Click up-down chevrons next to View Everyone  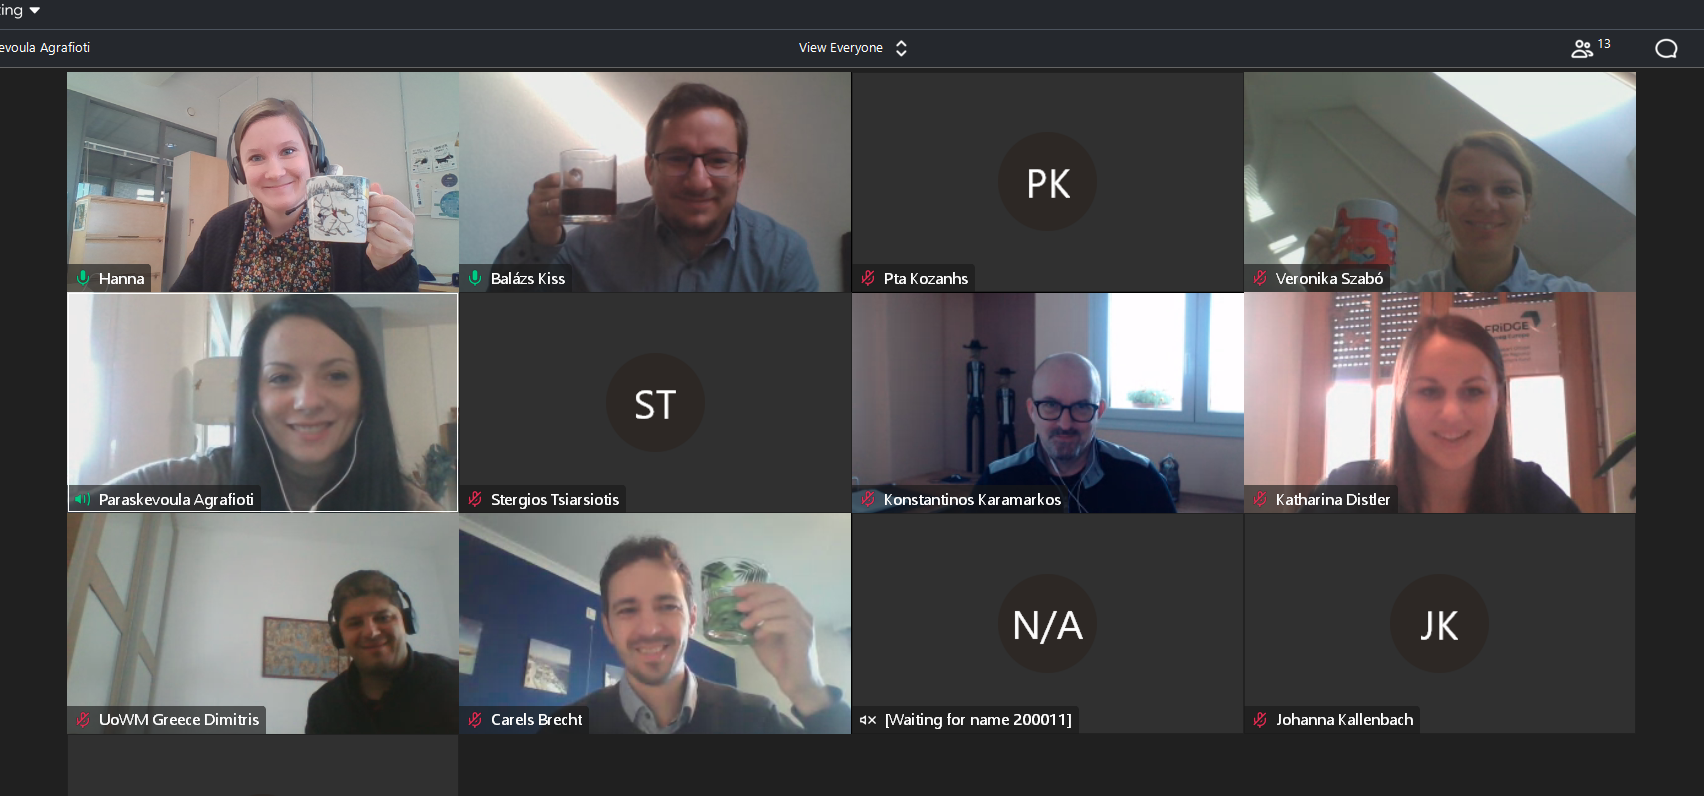pyautogui.click(x=901, y=48)
